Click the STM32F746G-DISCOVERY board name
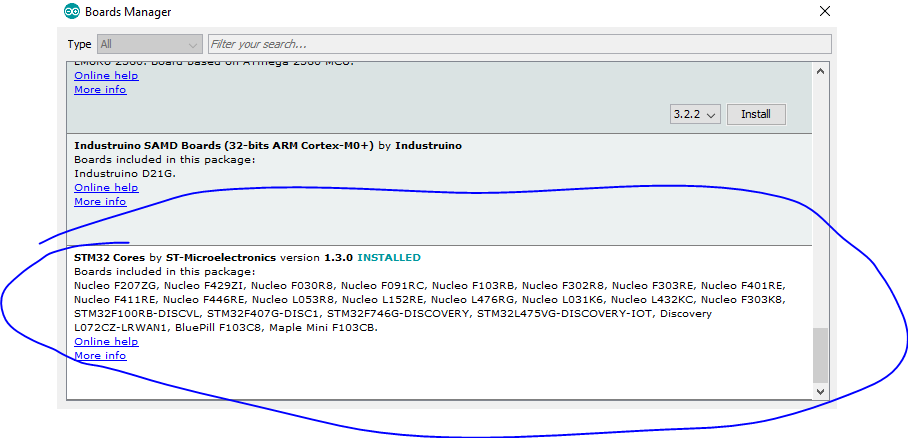Viewport: 908px width, 438px height. (x=399, y=313)
